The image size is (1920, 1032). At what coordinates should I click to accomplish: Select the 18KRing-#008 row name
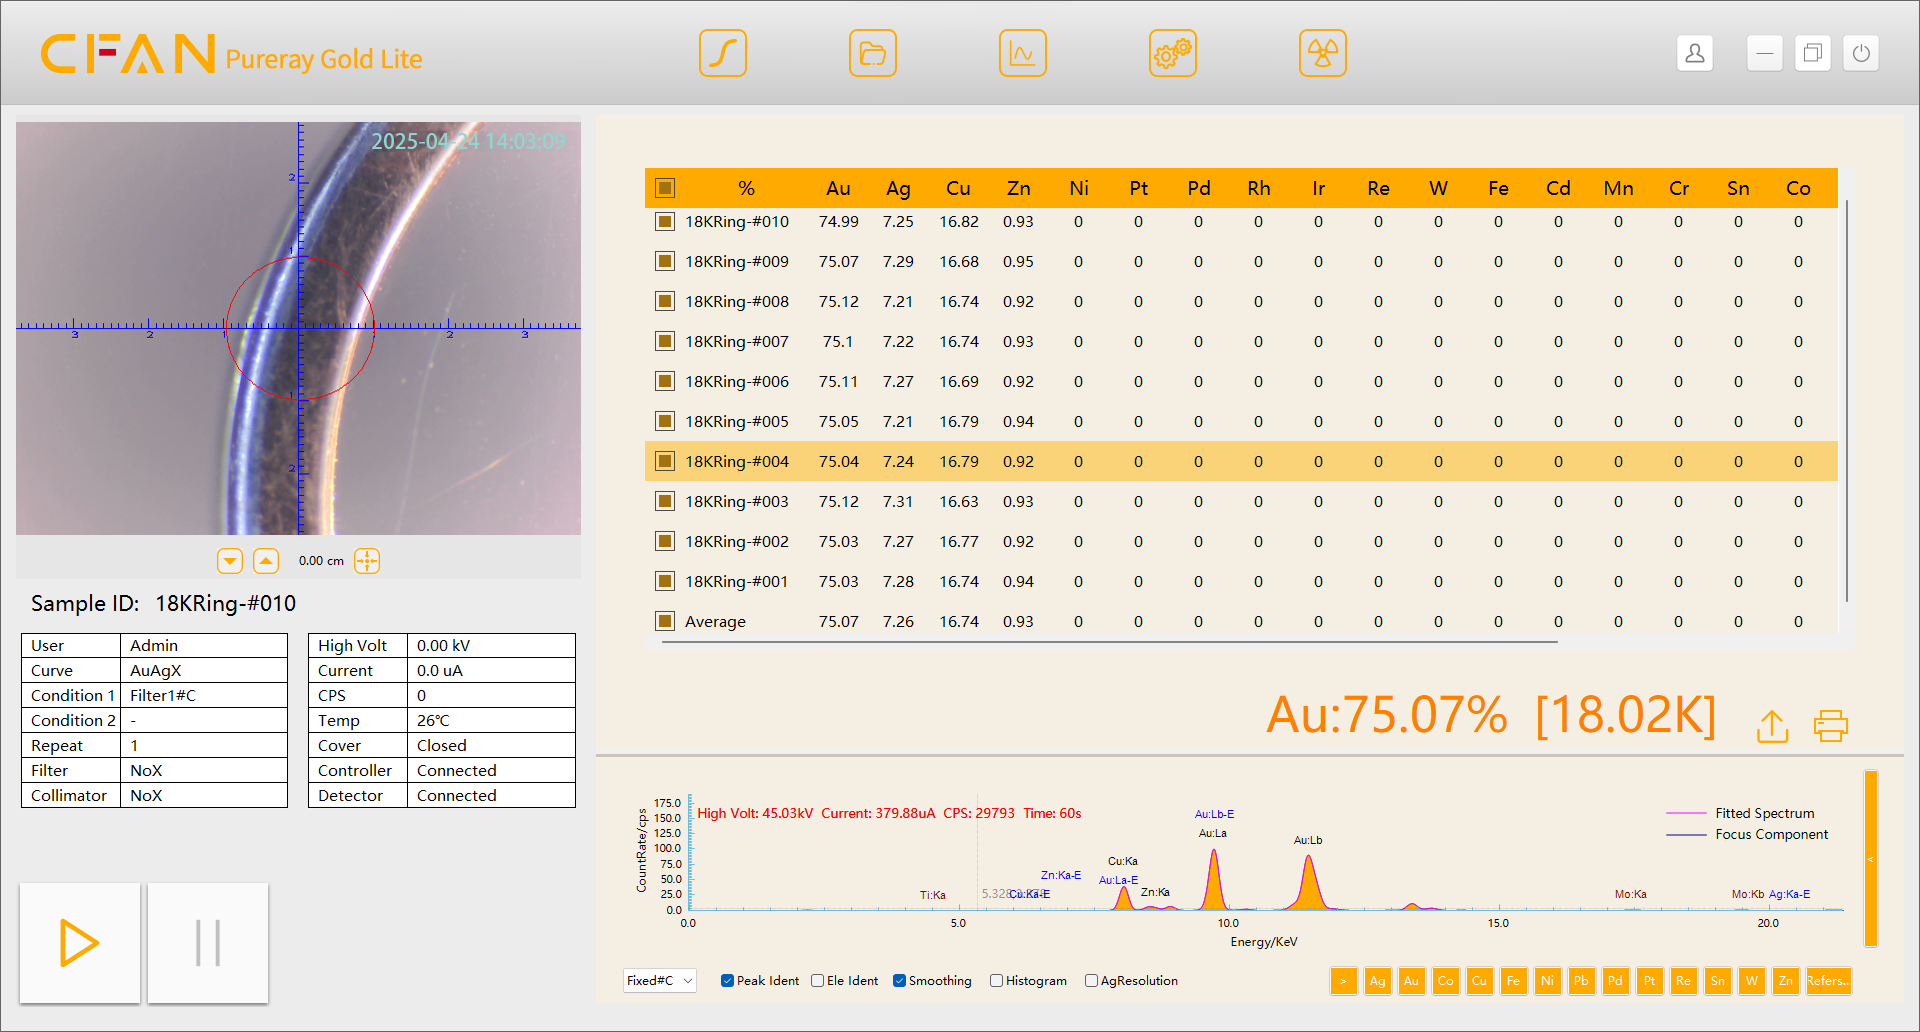tap(737, 301)
